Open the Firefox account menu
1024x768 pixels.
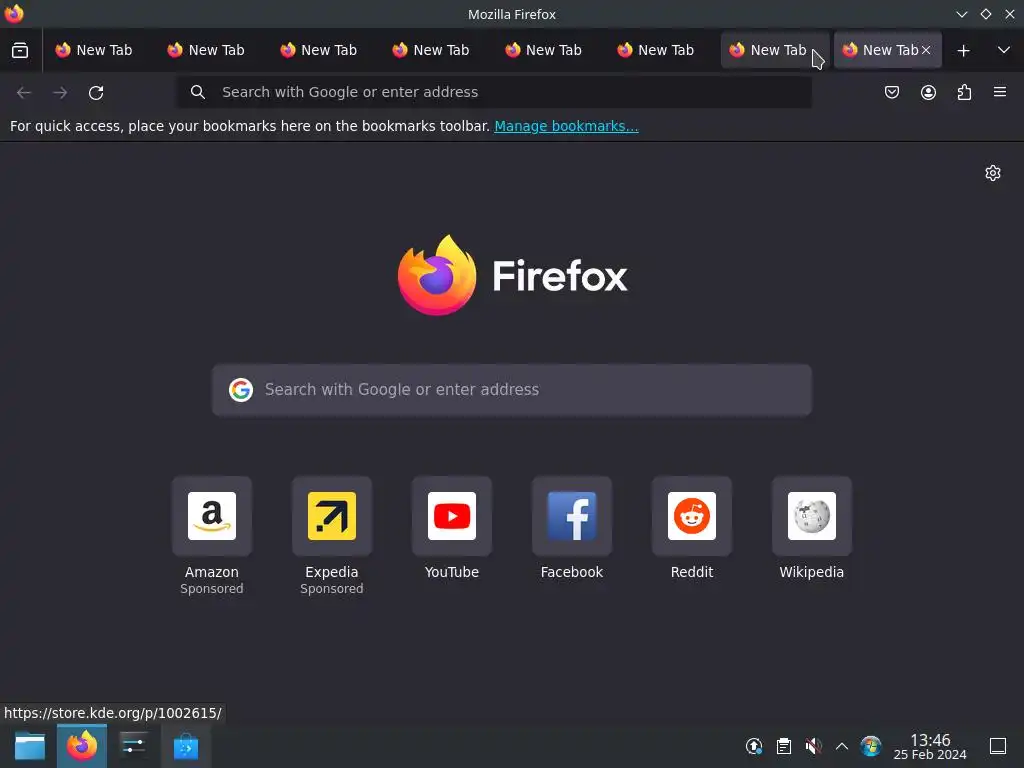(928, 93)
